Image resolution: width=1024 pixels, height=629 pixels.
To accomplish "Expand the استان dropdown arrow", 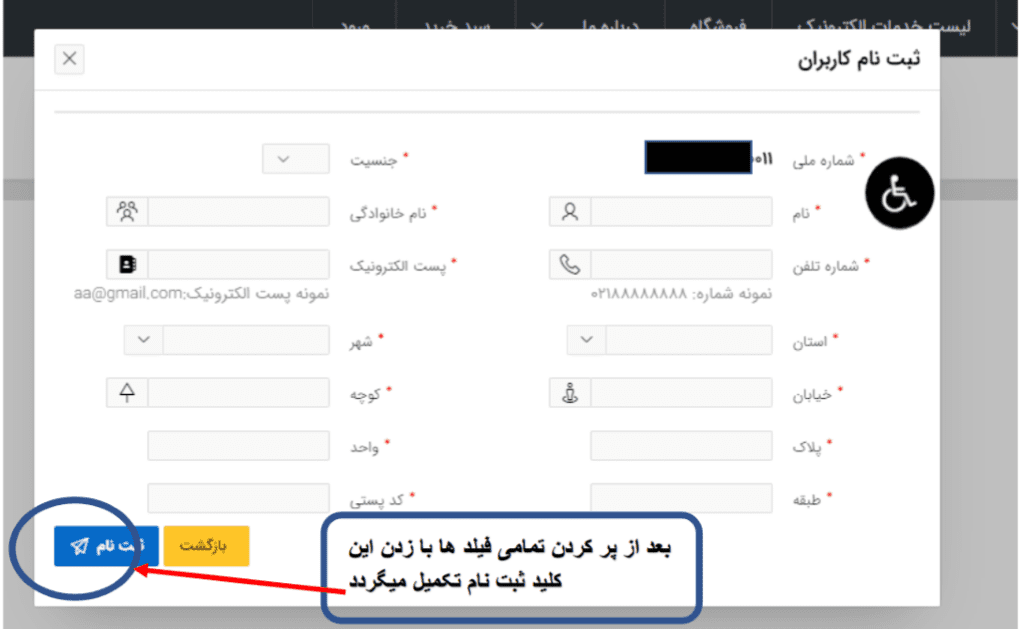I will click(x=586, y=340).
